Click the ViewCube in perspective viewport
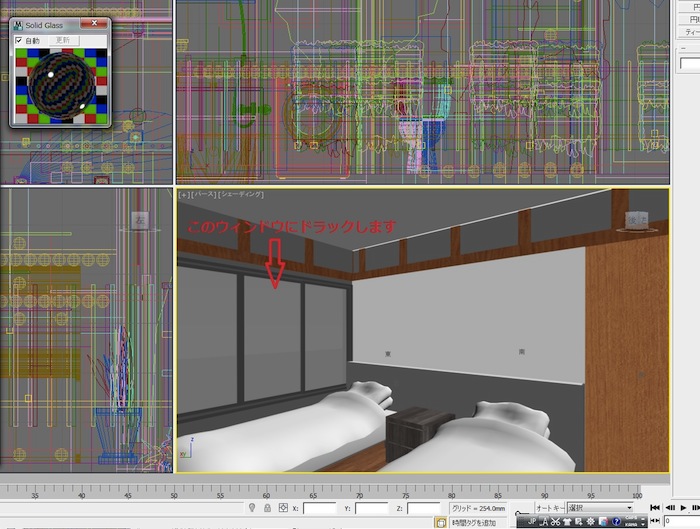Screen dimensions: 700x529 [636, 220]
